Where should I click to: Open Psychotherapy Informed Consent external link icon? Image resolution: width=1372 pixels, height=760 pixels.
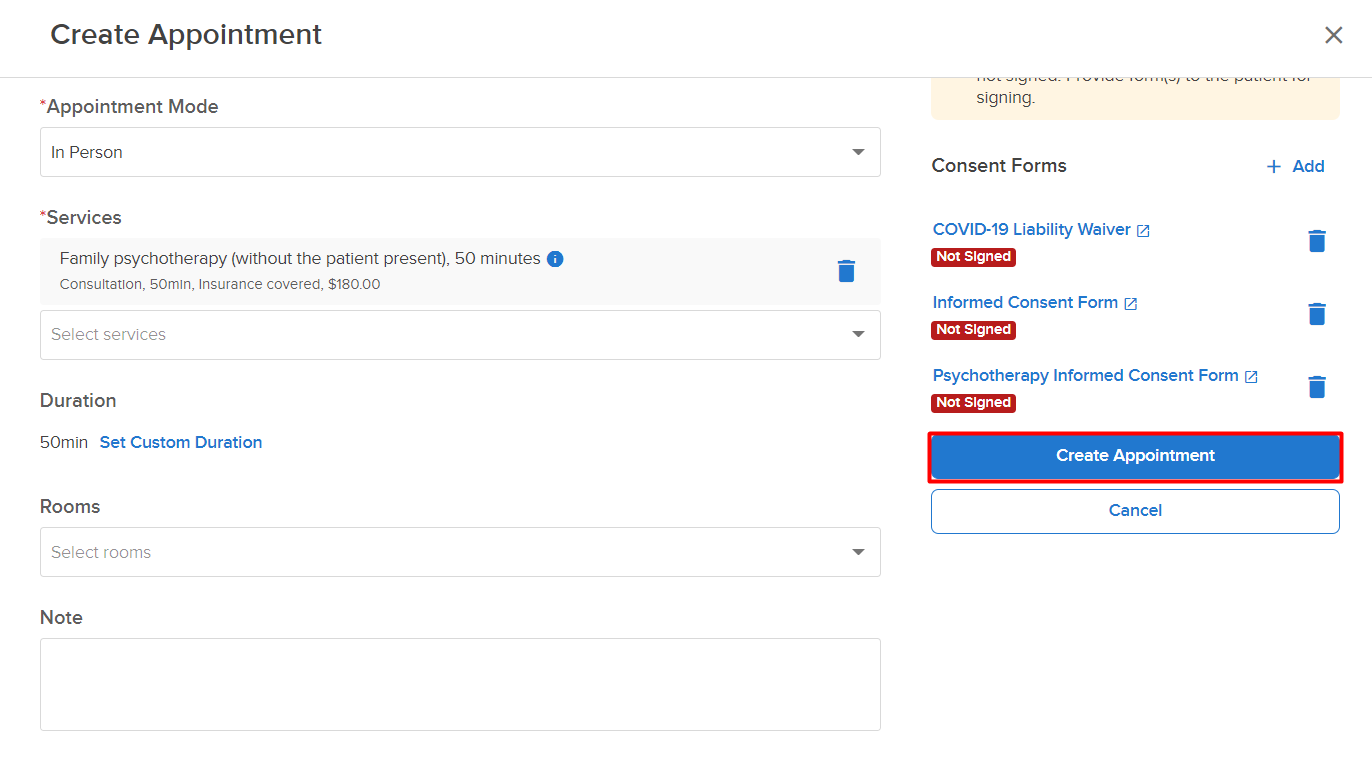click(x=1251, y=377)
